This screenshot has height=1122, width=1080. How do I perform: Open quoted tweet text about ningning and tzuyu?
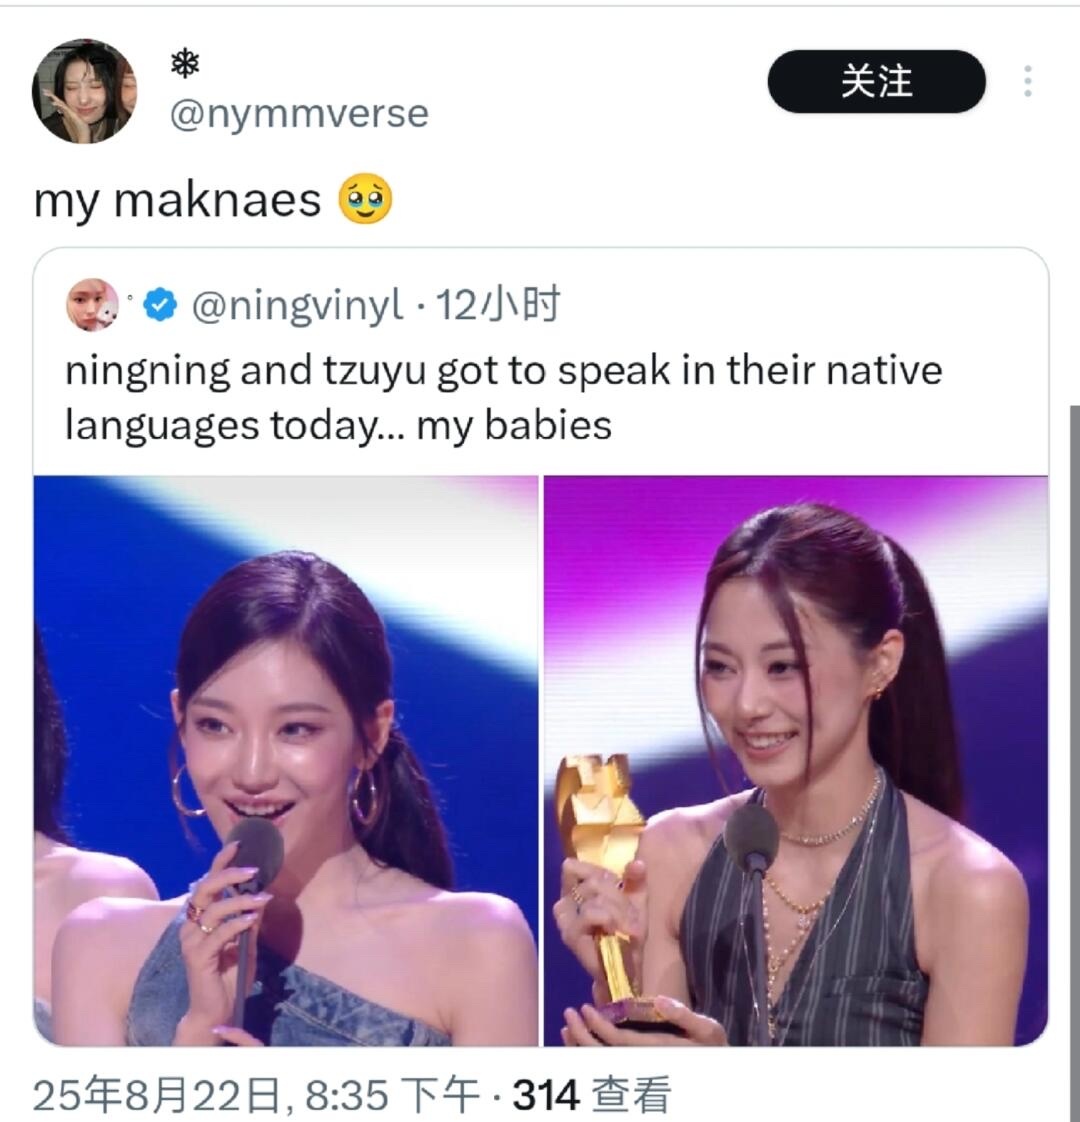(503, 398)
